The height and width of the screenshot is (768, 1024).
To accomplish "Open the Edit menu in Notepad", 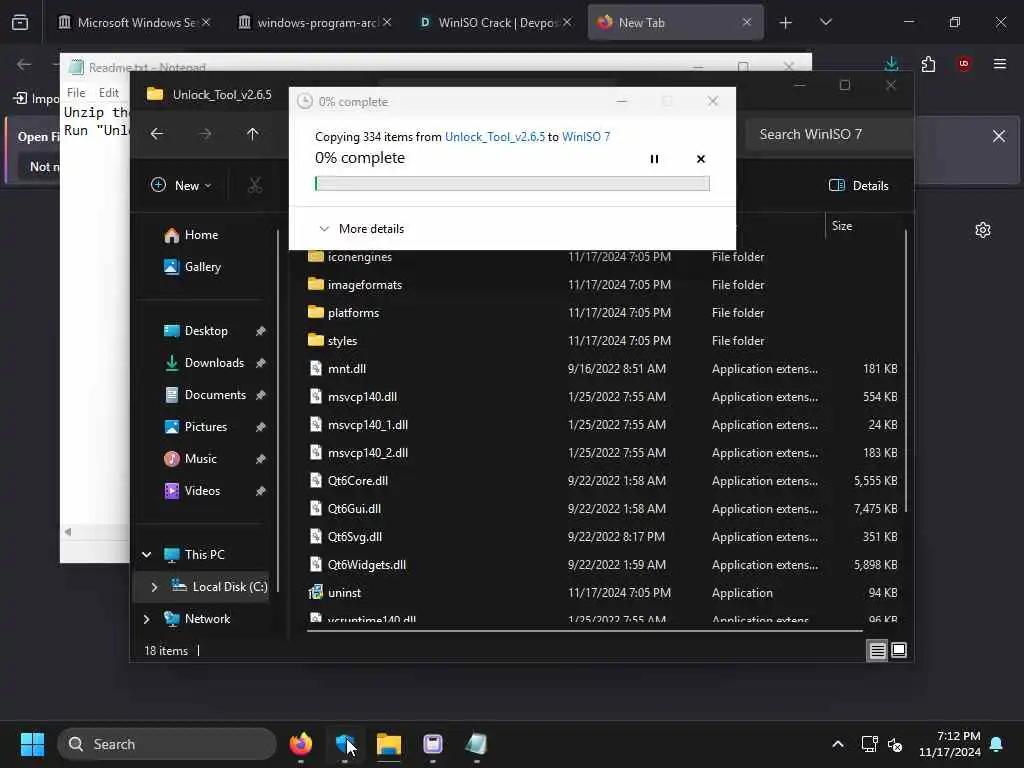I will [x=108, y=93].
